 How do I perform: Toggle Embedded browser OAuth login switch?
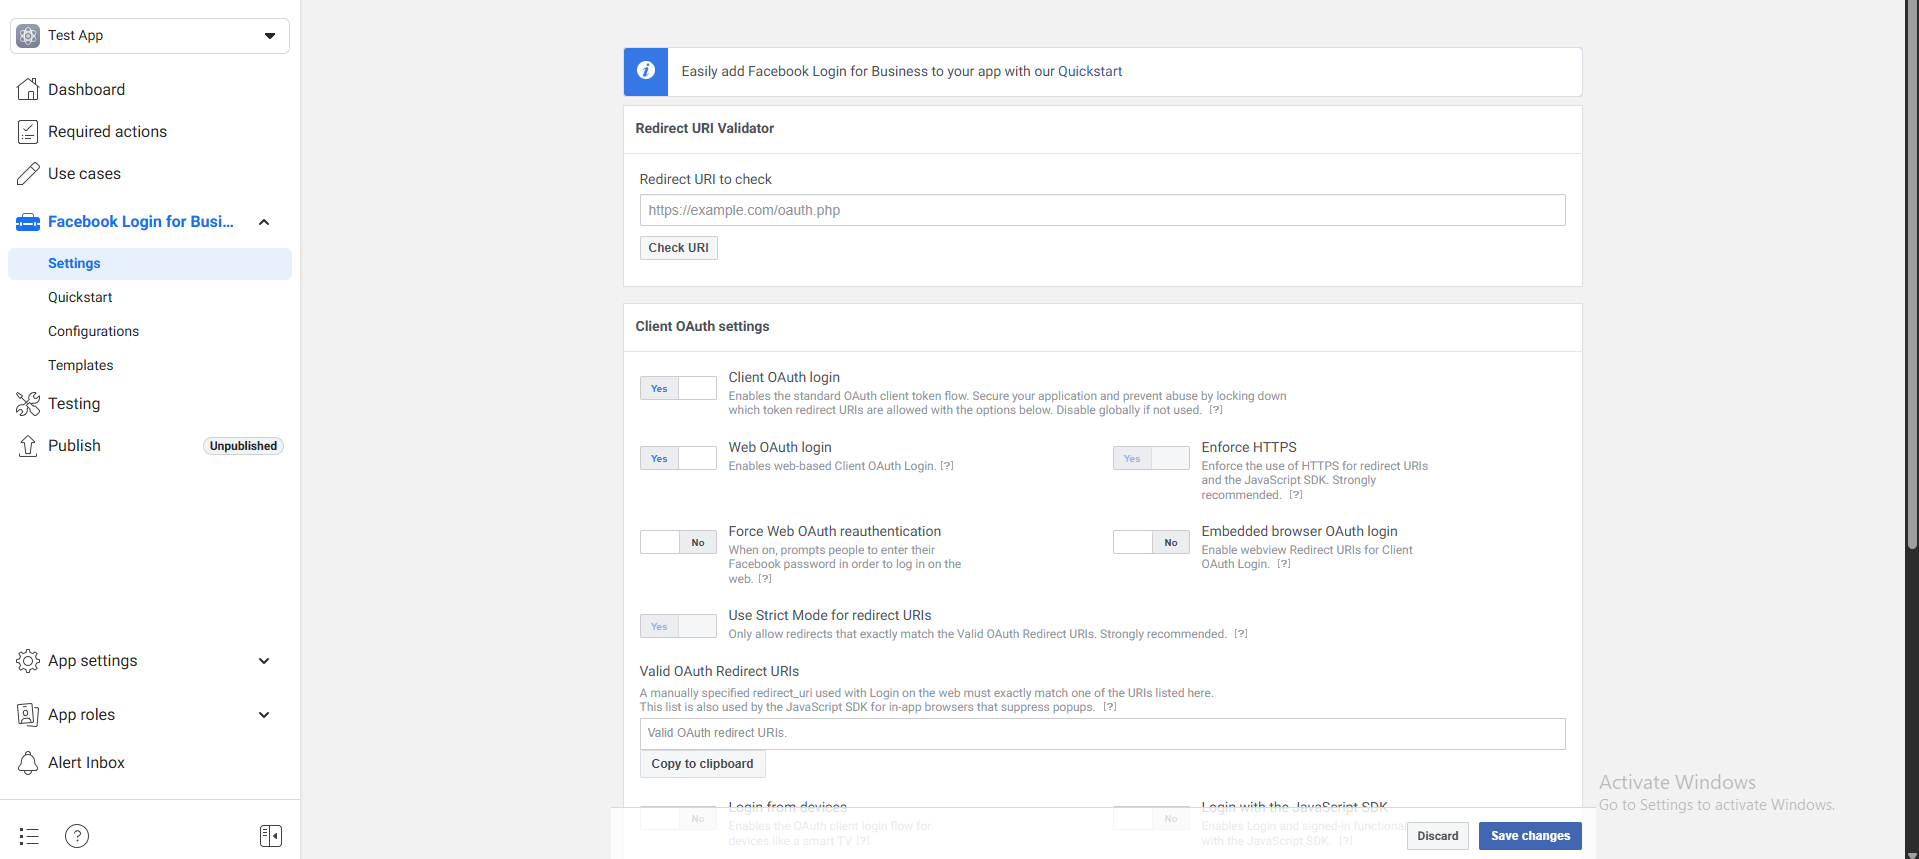(1151, 542)
